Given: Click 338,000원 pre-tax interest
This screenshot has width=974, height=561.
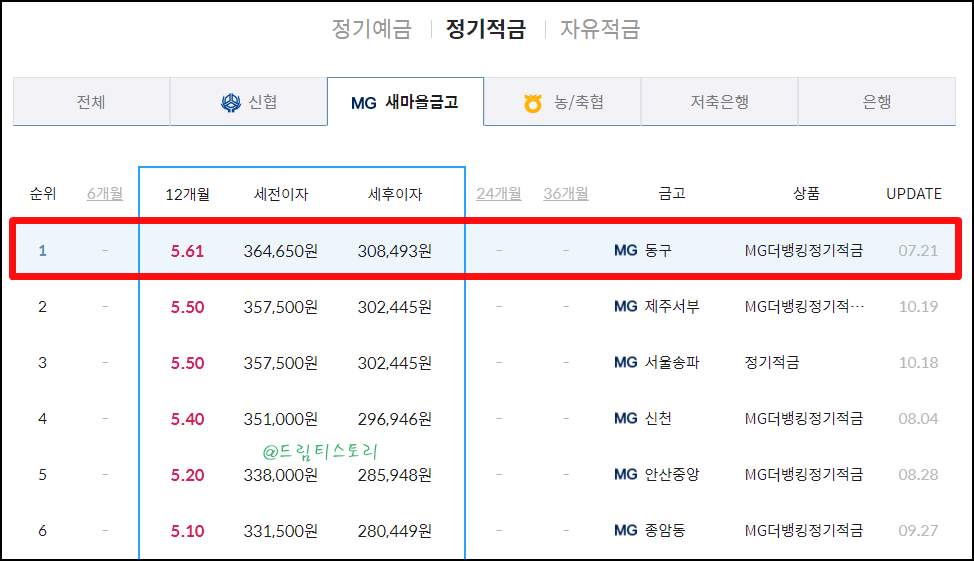Looking at the screenshot, I should coord(281,475).
